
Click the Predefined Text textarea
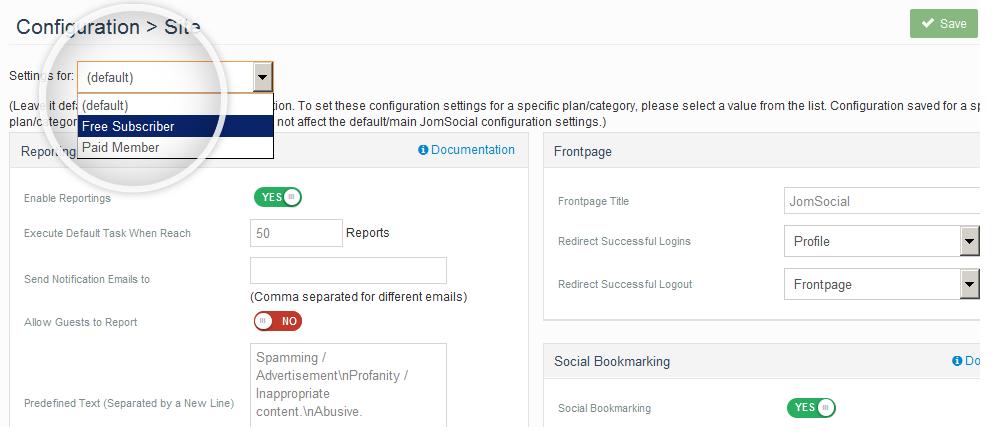(348, 385)
